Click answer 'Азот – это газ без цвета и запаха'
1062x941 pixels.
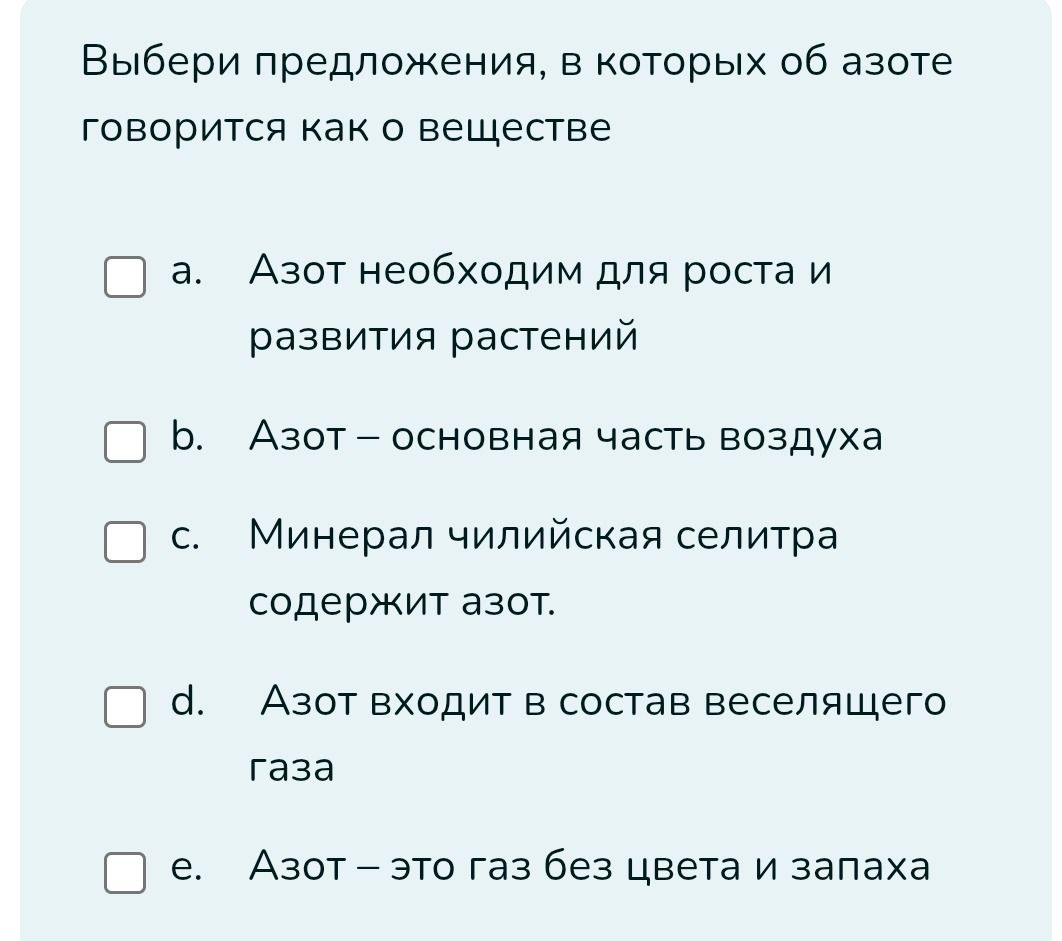point(589,867)
